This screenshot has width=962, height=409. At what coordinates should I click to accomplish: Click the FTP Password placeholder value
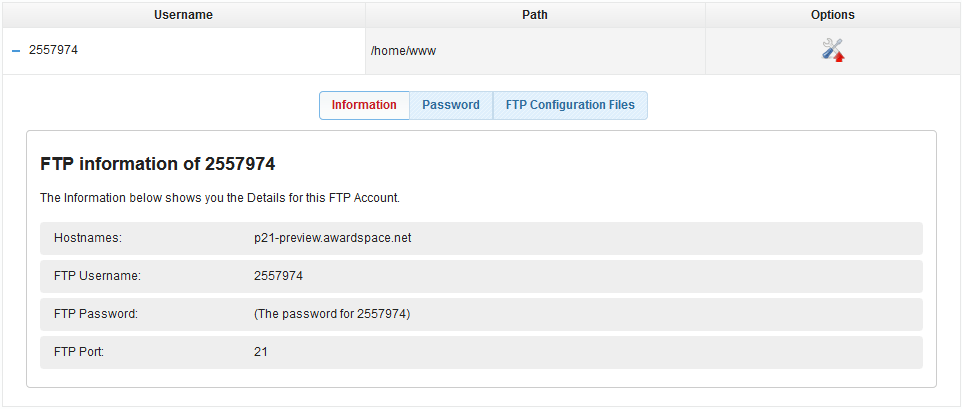coord(332,314)
